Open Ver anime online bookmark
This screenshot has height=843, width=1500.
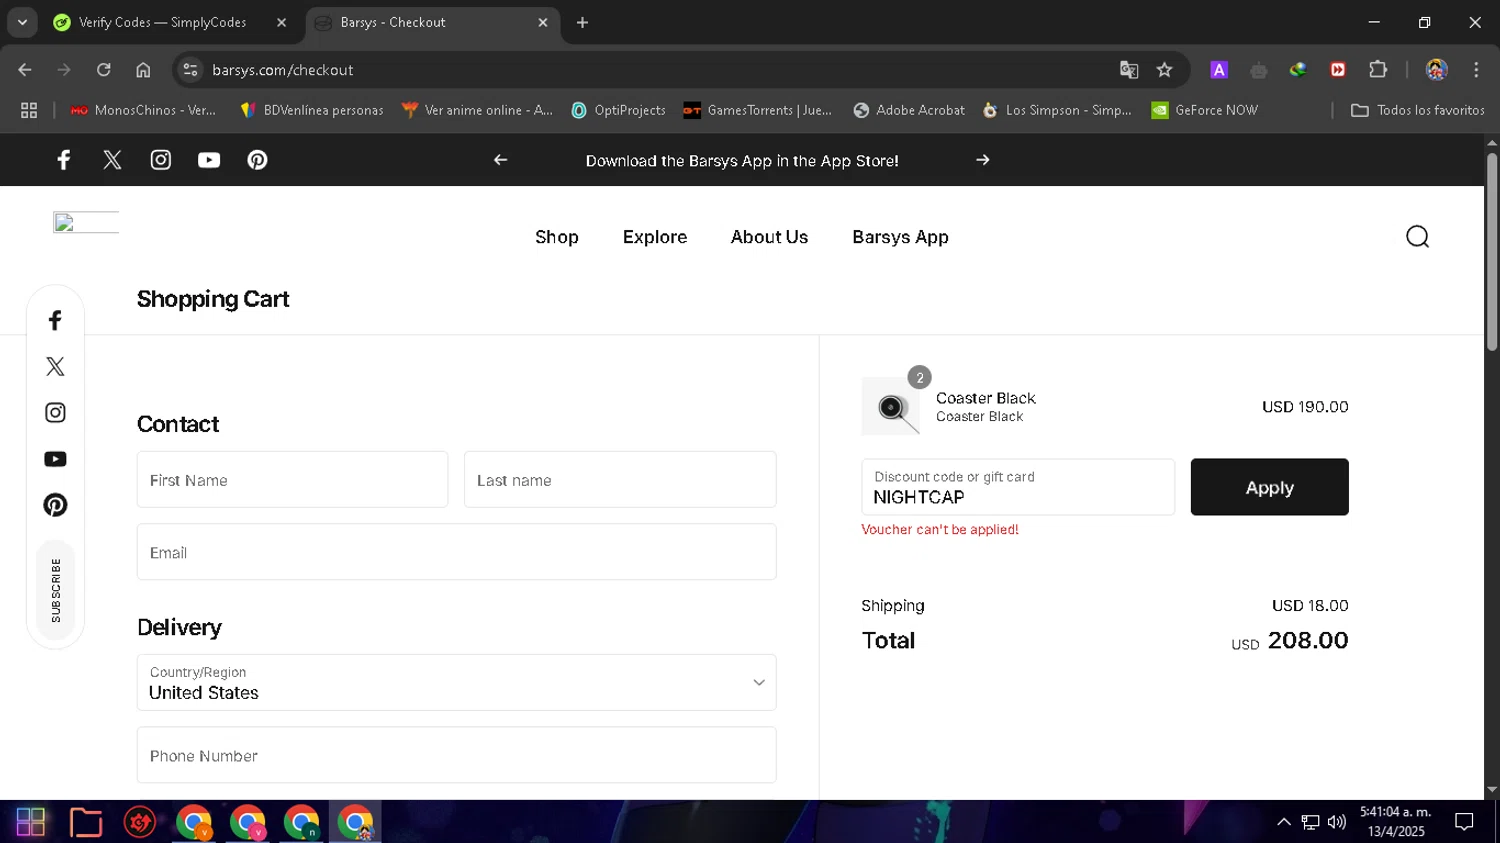(477, 110)
